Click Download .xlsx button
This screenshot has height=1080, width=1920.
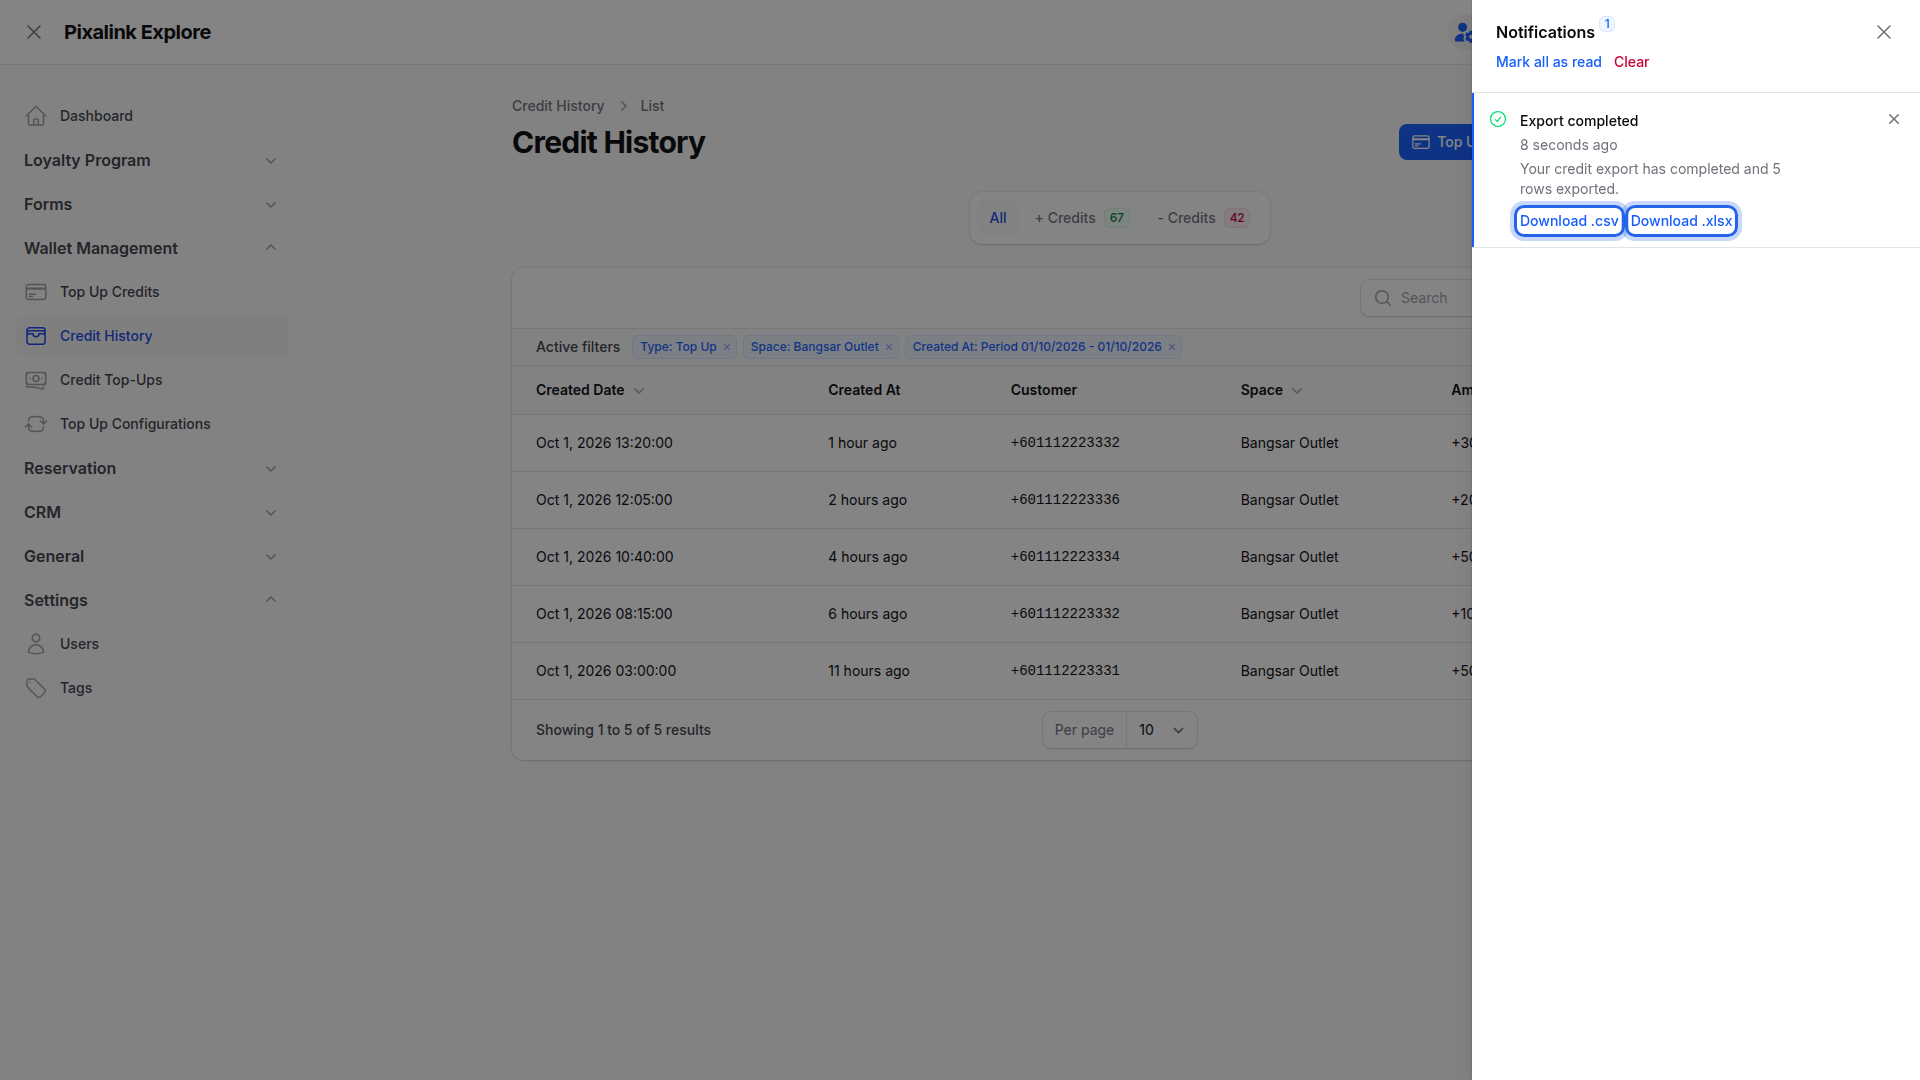pos(1681,221)
